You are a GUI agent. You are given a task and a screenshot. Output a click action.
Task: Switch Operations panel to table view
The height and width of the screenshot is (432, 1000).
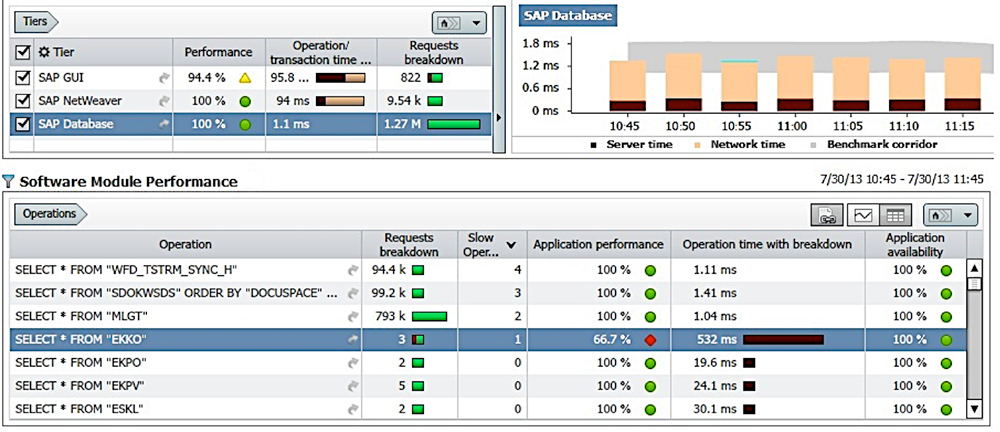pos(895,215)
